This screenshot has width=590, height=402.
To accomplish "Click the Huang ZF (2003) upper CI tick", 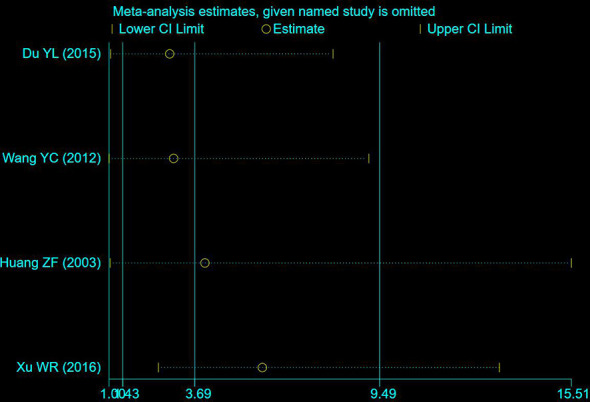I will 571,263.
